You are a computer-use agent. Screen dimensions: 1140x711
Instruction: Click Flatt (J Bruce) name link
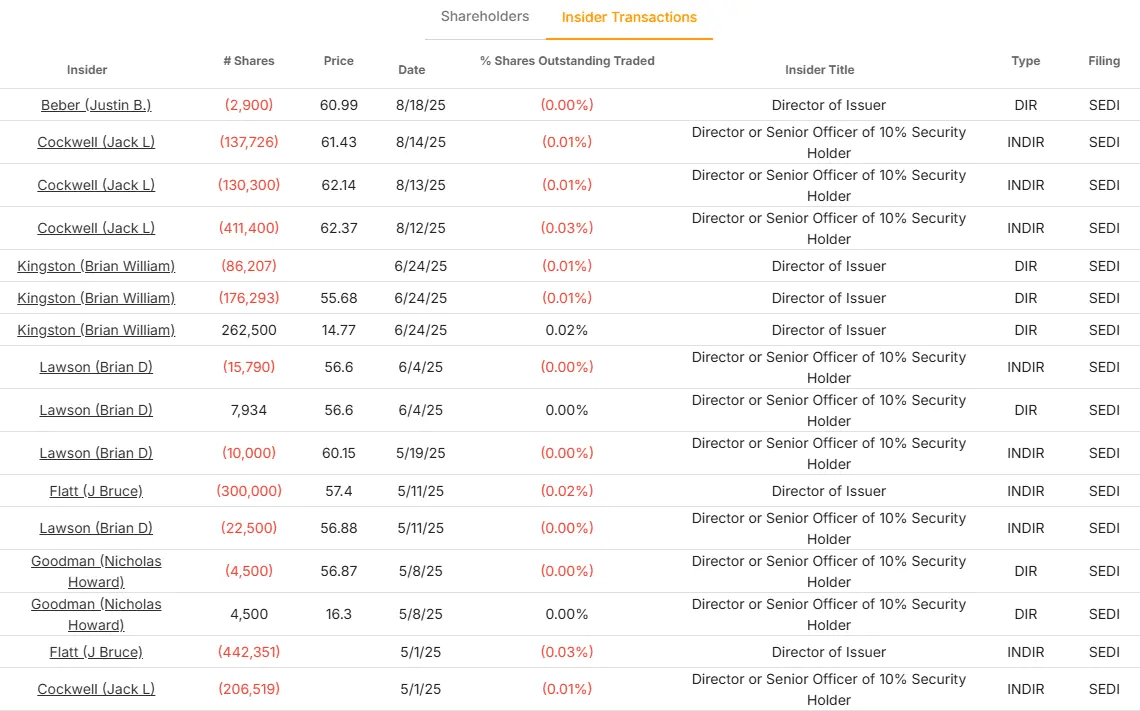(x=95, y=491)
